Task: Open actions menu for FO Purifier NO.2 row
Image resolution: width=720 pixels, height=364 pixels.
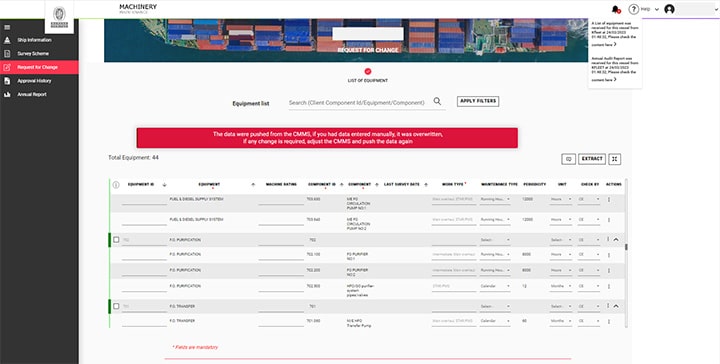Action: (x=609, y=271)
